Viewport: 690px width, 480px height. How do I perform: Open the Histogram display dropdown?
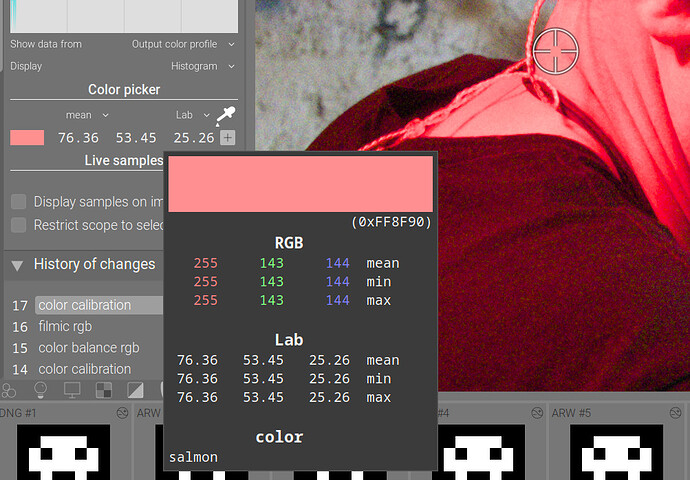[x=202, y=66]
